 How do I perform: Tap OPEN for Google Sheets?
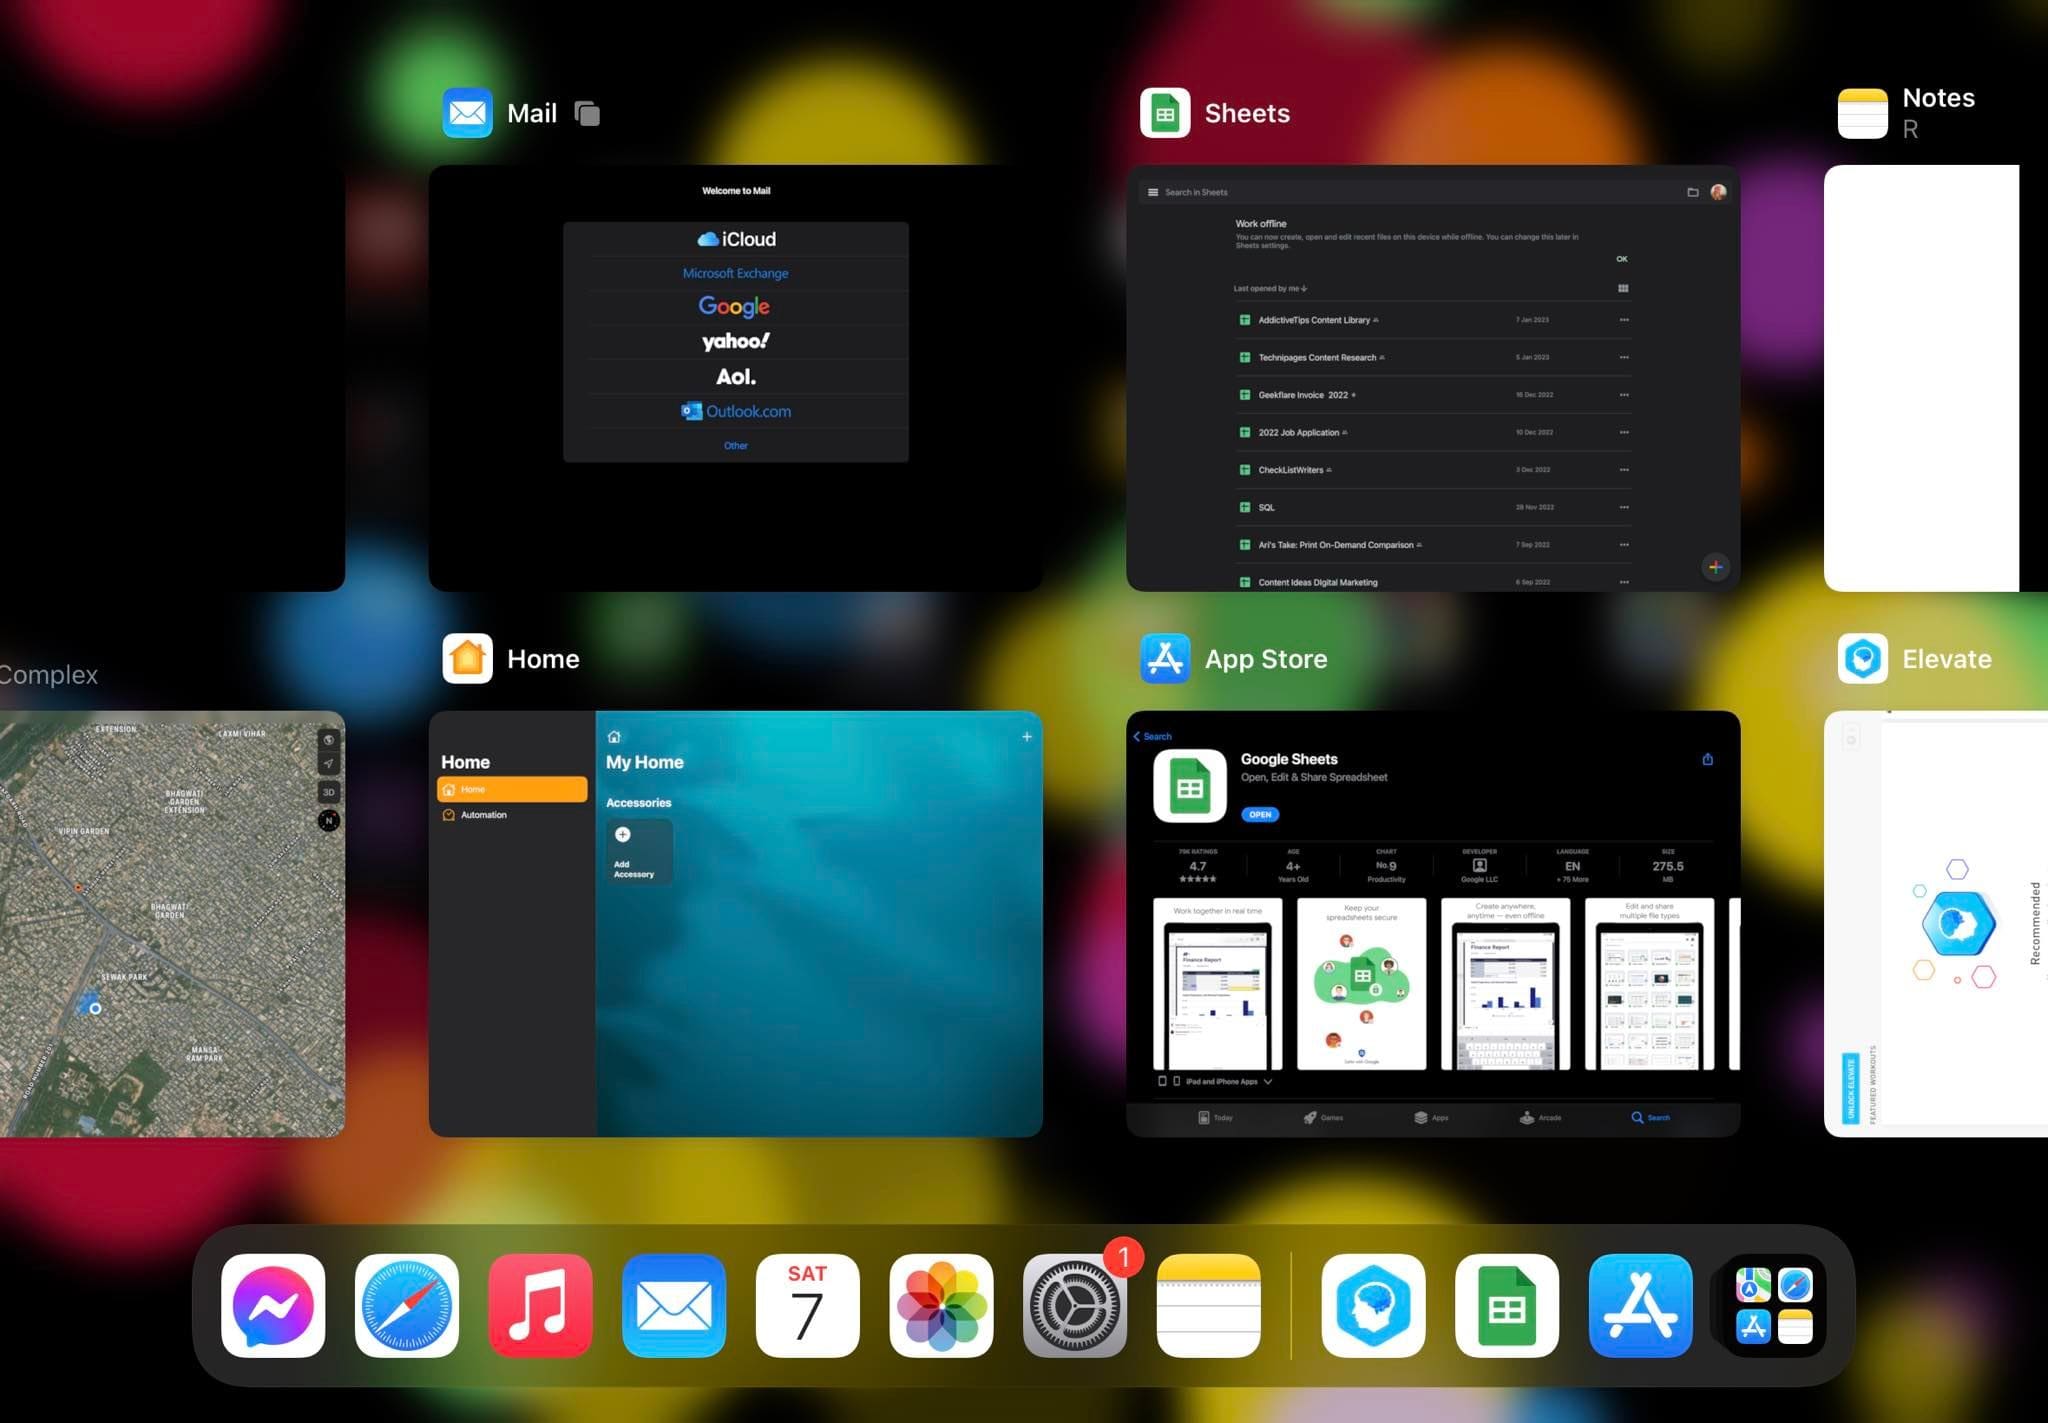[1260, 814]
